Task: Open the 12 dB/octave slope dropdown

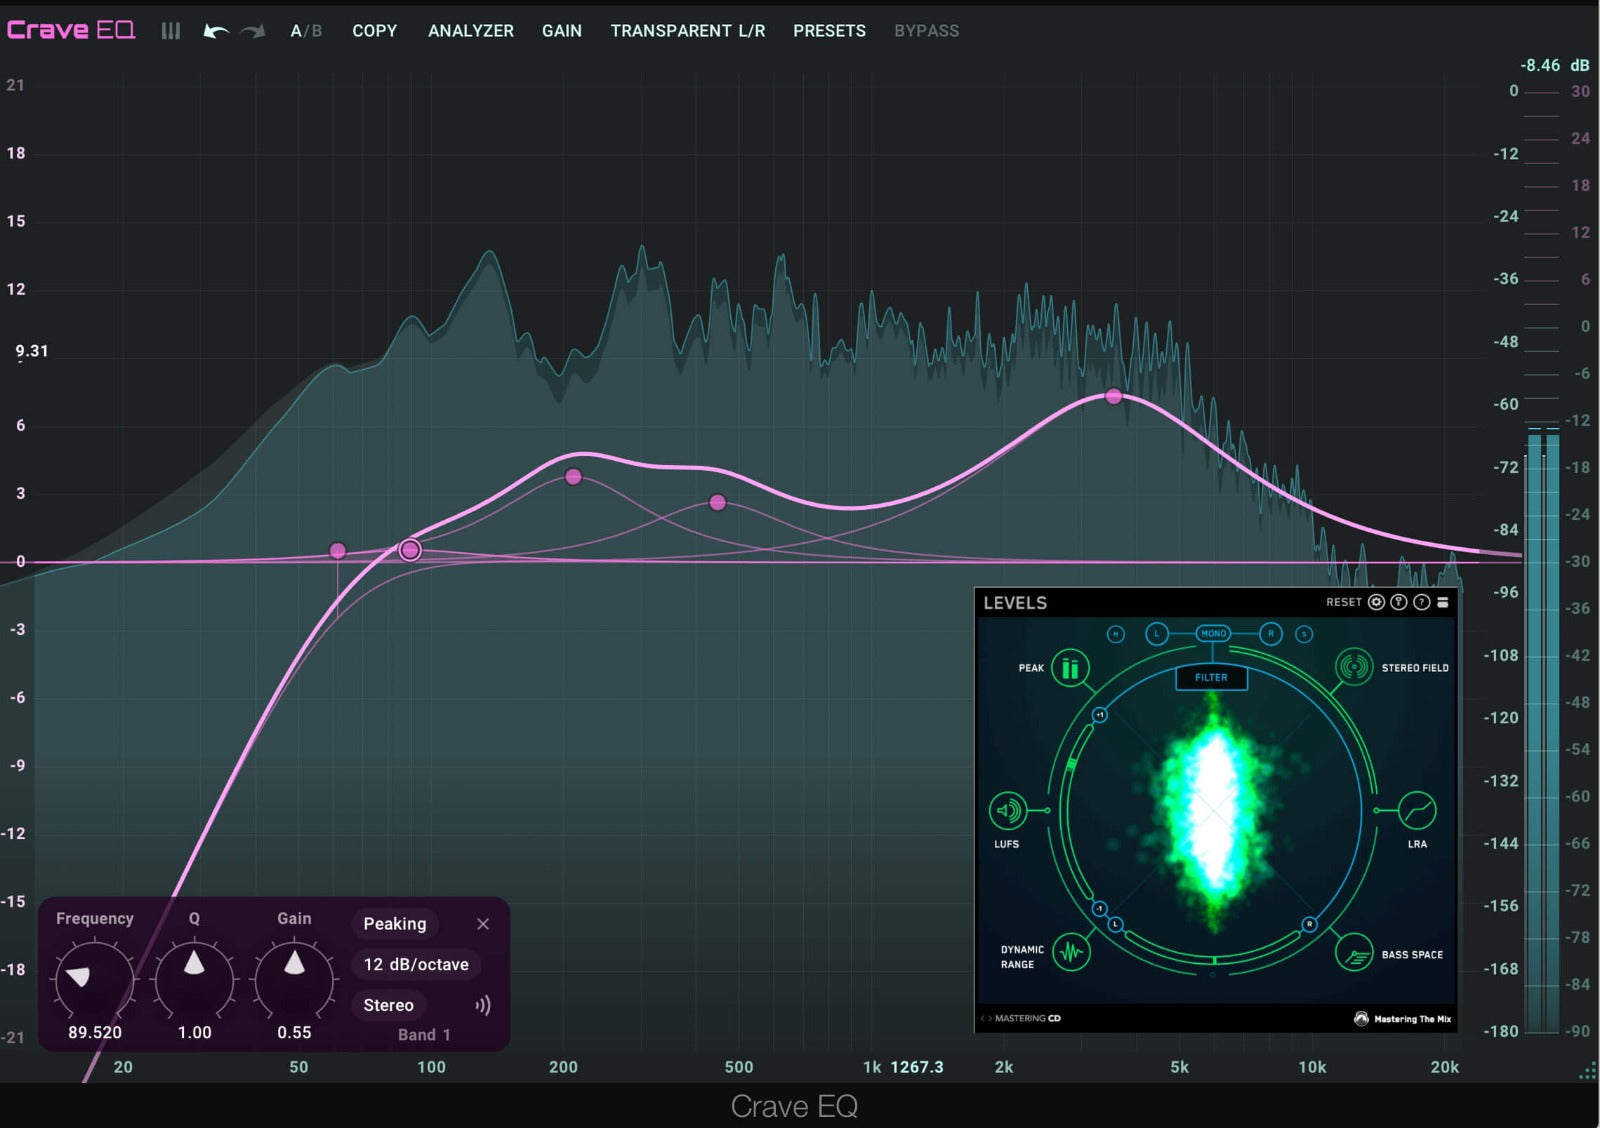Action: (x=416, y=965)
